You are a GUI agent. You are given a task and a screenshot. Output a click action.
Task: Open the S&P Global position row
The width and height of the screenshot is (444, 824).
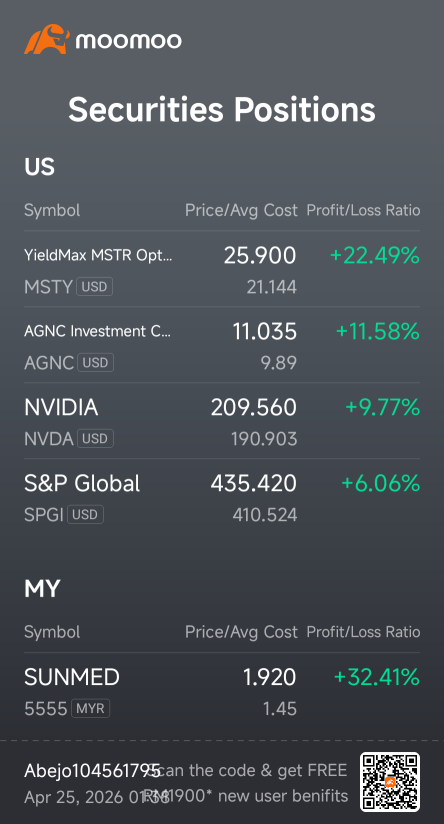pyautogui.click(x=222, y=497)
